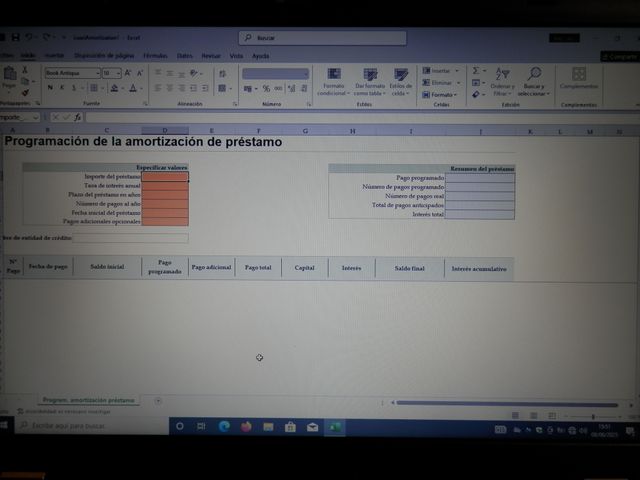Click the Importe del préstamo input cell

coord(164,177)
